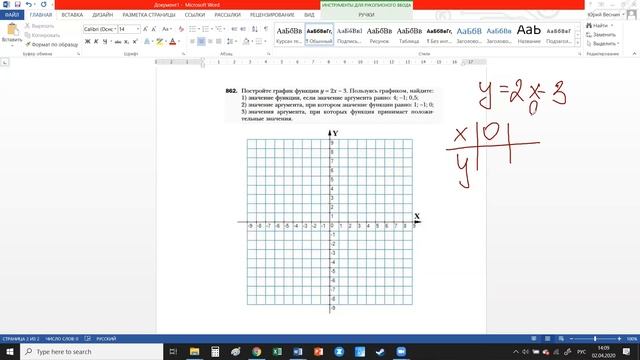Image resolution: width=640 pixels, height=360 pixels.
Task: Toggle align left paragraph button
Action: coord(192,41)
